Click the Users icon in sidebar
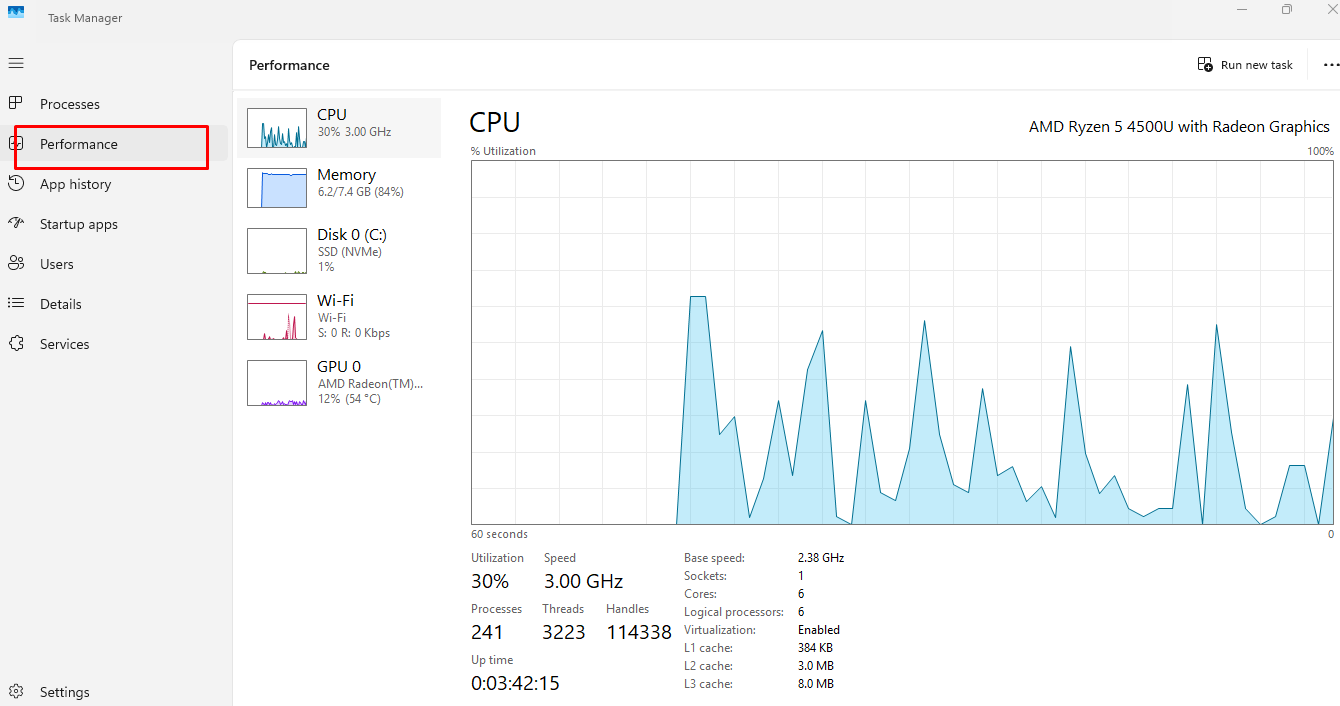Screen dimensions: 1340x706 coord(16,264)
